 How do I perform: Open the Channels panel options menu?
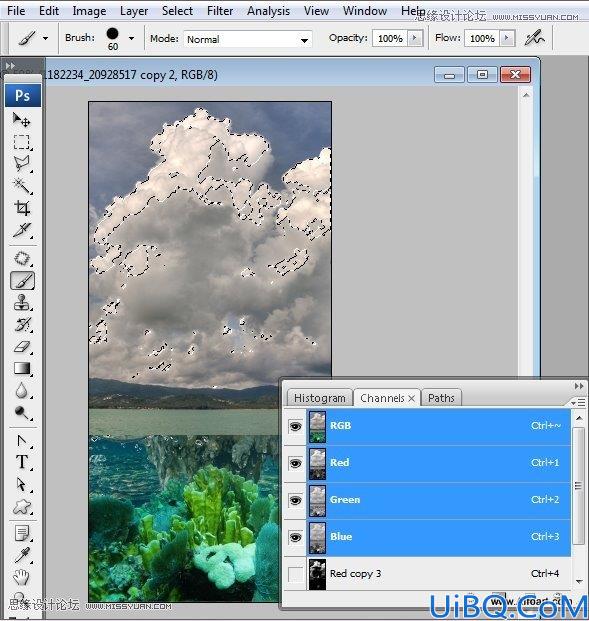click(x=578, y=402)
